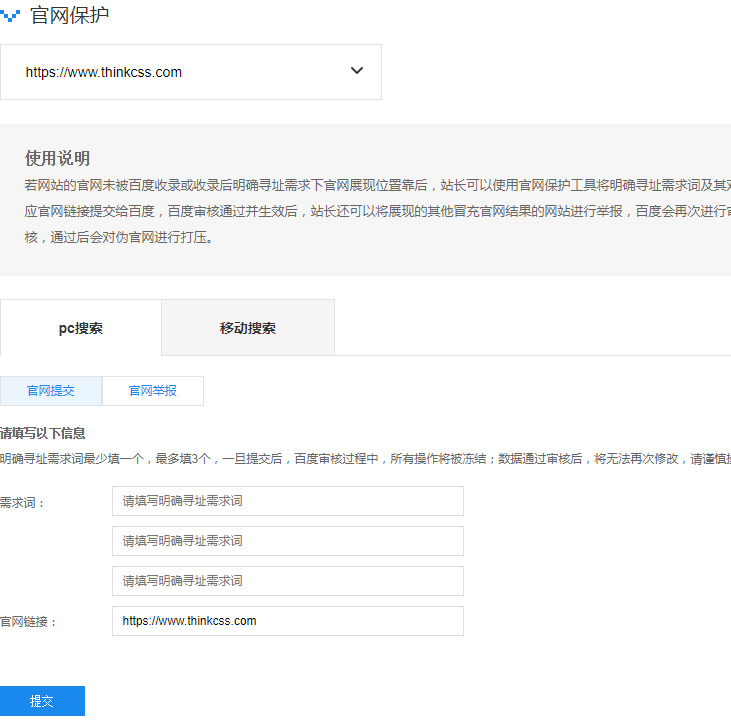Click the 需求词 label
This screenshot has width=731, height=721.
pyautogui.click(x=22, y=502)
